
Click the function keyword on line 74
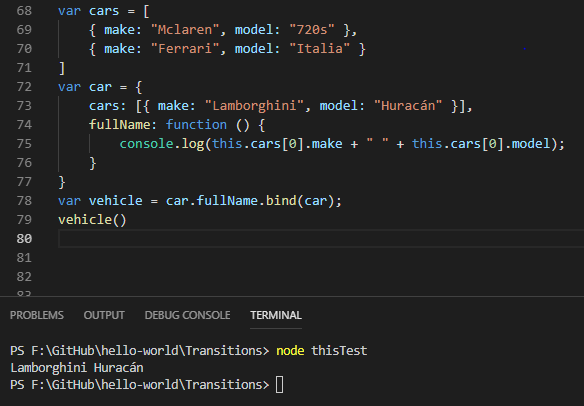point(196,125)
